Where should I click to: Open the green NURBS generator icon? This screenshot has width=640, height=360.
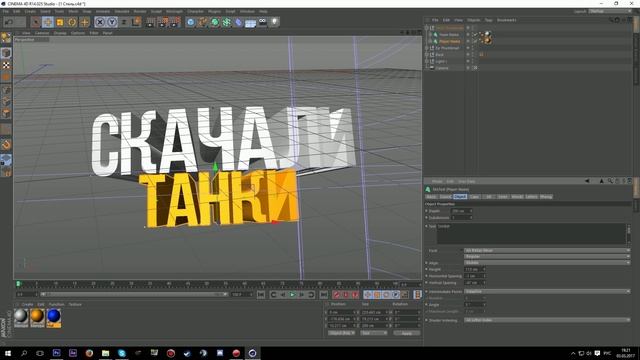(215, 22)
